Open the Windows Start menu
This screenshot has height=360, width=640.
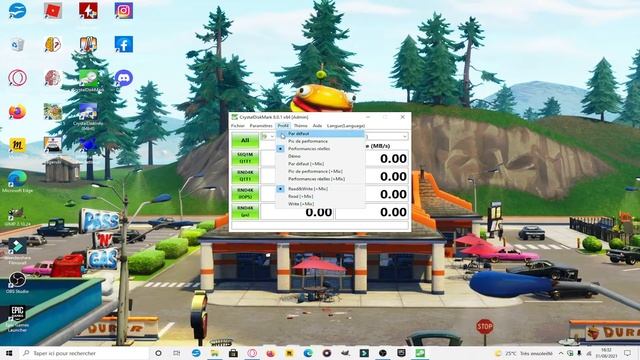pyautogui.click(x=9, y=353)
